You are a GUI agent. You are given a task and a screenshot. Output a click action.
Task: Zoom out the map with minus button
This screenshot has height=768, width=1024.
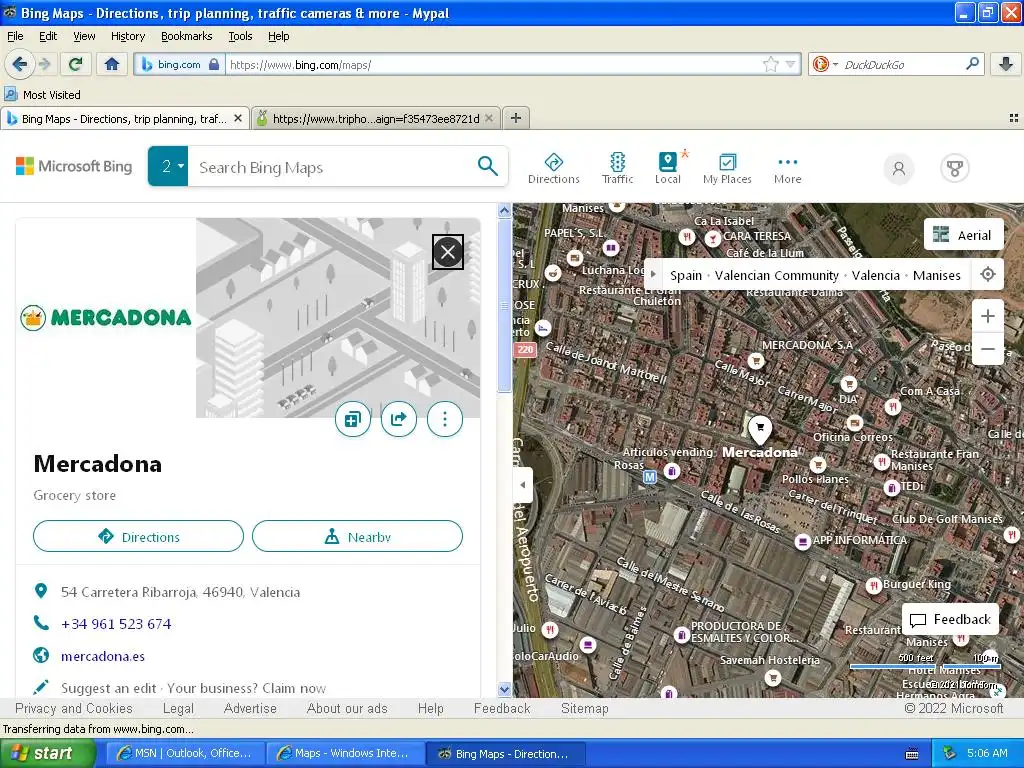pos(987,349)
